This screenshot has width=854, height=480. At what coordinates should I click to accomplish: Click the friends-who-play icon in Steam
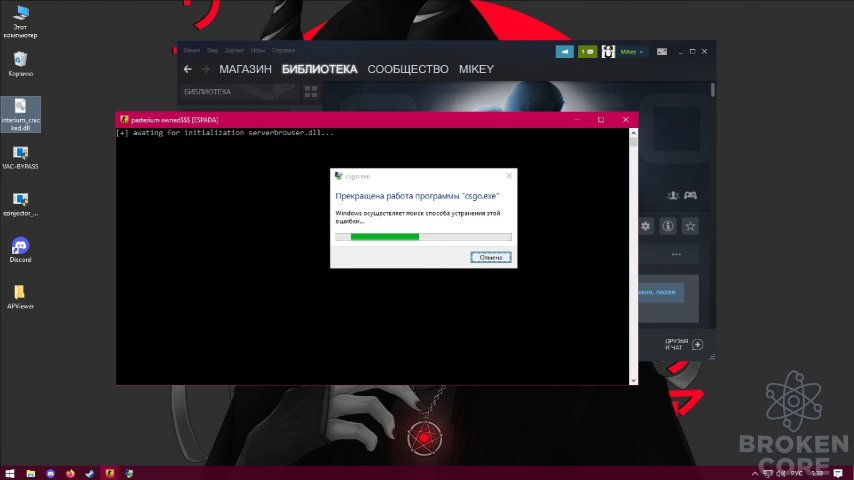coord(673,195)
